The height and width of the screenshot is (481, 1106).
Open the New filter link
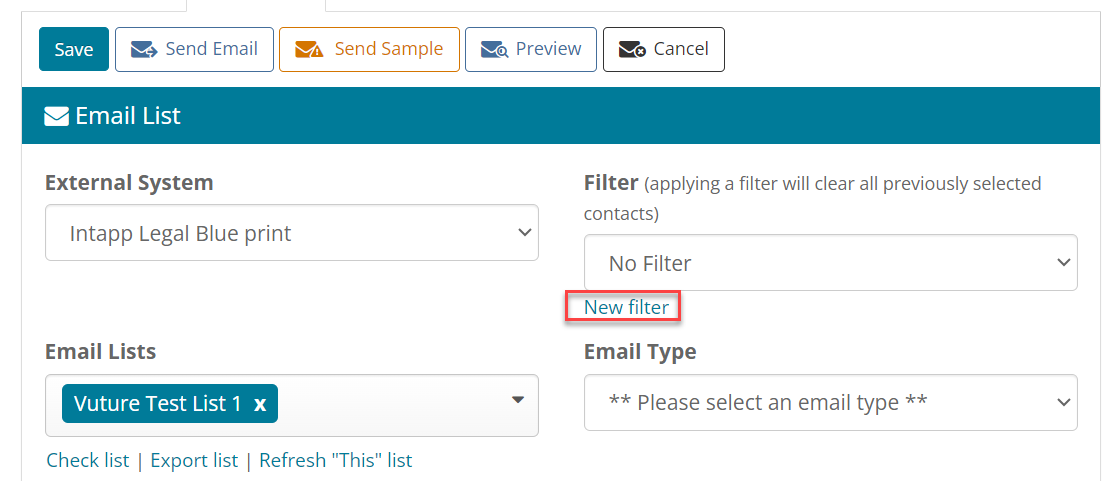tap(626, 308)
